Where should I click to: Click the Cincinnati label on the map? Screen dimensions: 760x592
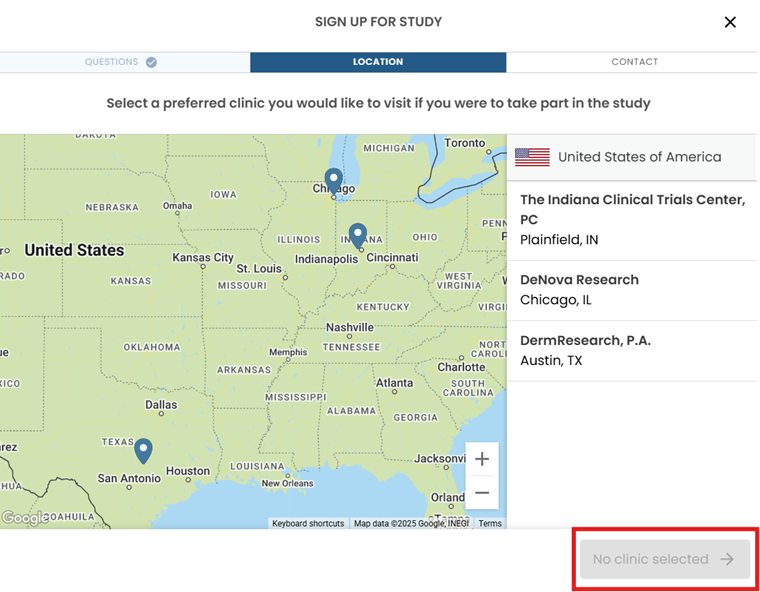point(392,257)
